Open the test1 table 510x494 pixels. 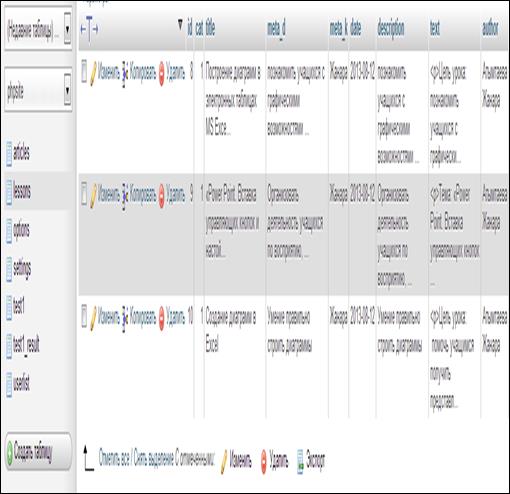coord(19,306)
